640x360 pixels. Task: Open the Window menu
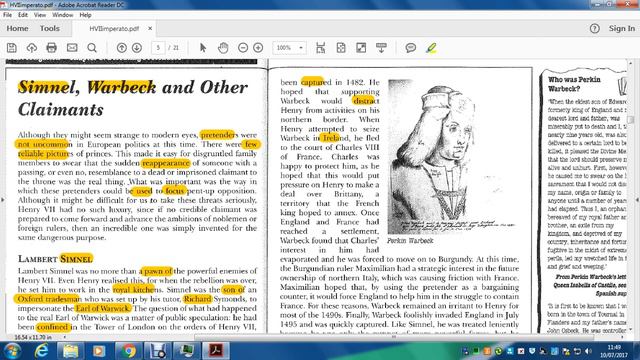(x=62, y=15)
